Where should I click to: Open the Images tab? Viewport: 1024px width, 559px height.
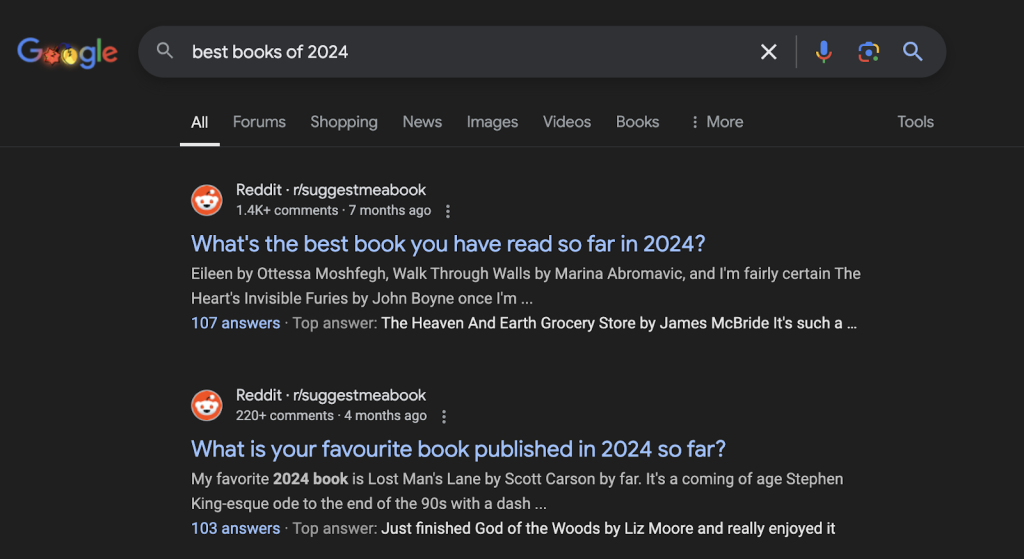coord(492,122)
